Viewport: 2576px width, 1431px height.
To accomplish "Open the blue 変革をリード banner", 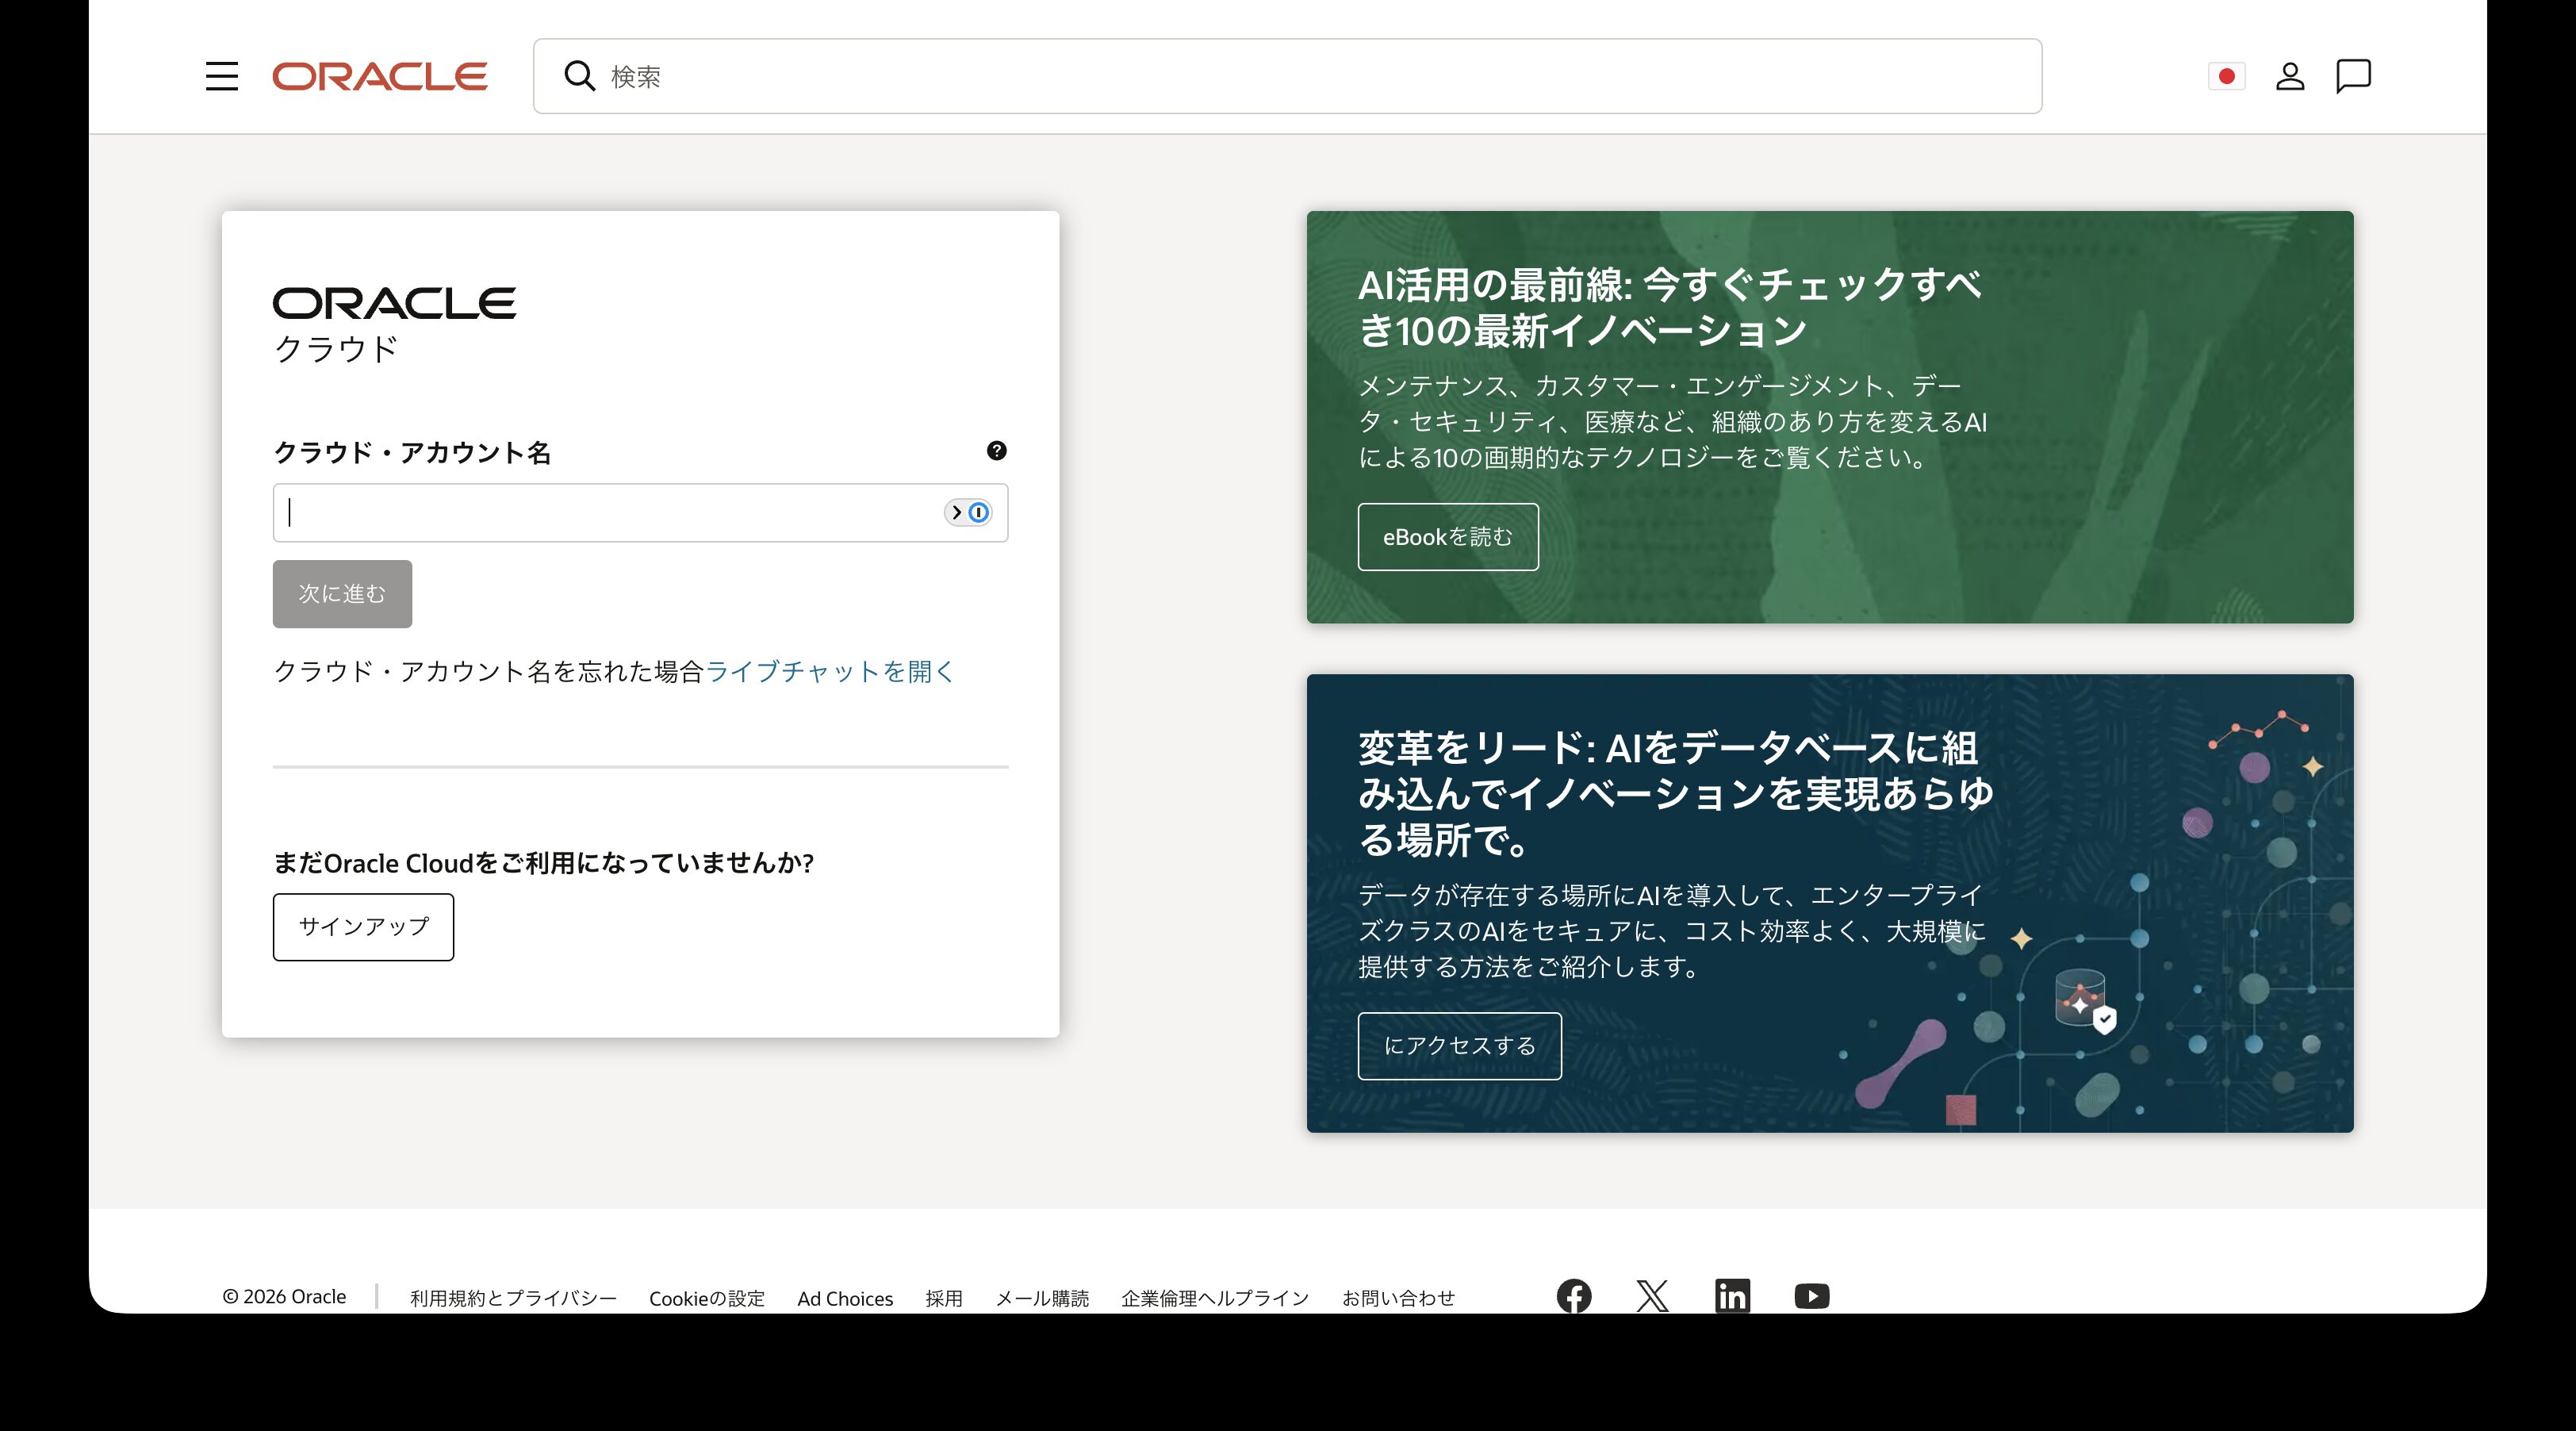I will tap(1830, 903).
